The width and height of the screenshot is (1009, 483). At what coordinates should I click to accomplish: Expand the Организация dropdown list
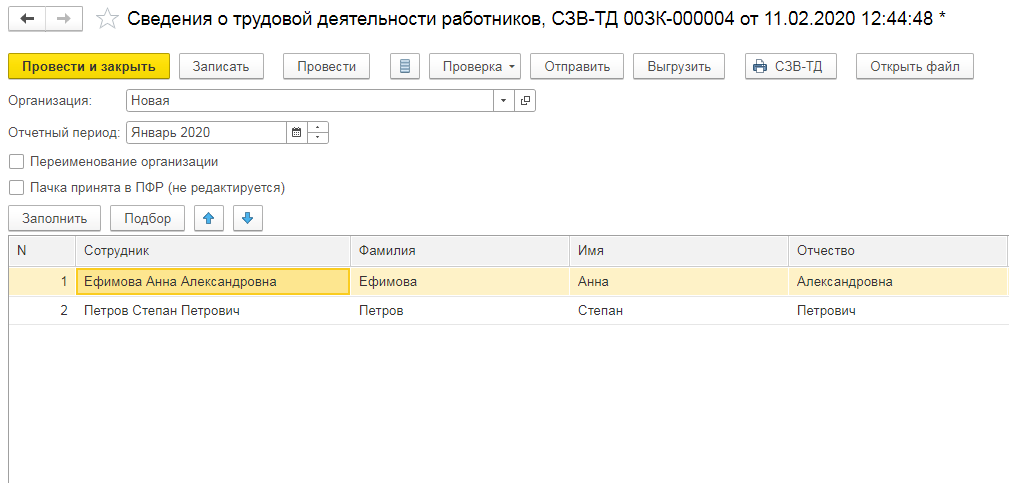pyautogui.click(x=504, y=100)
